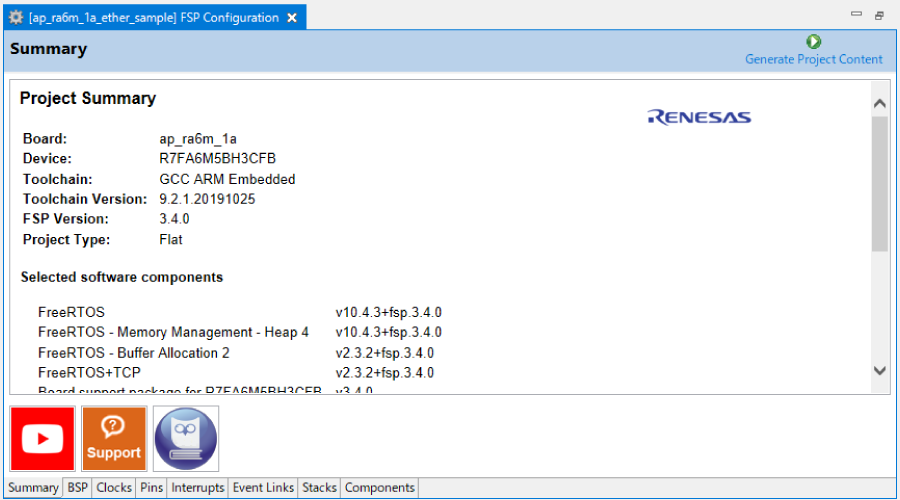Switch to the Components tab

click(x=379, y=487)
